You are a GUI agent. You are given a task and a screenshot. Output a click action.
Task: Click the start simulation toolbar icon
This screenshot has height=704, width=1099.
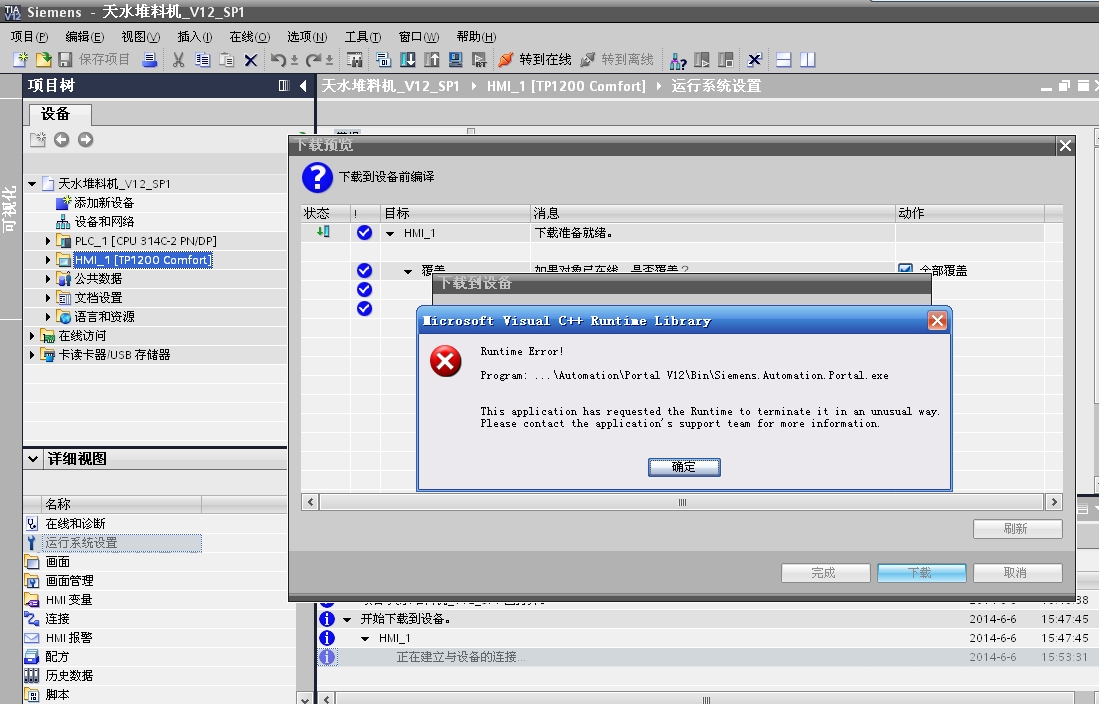456,60
